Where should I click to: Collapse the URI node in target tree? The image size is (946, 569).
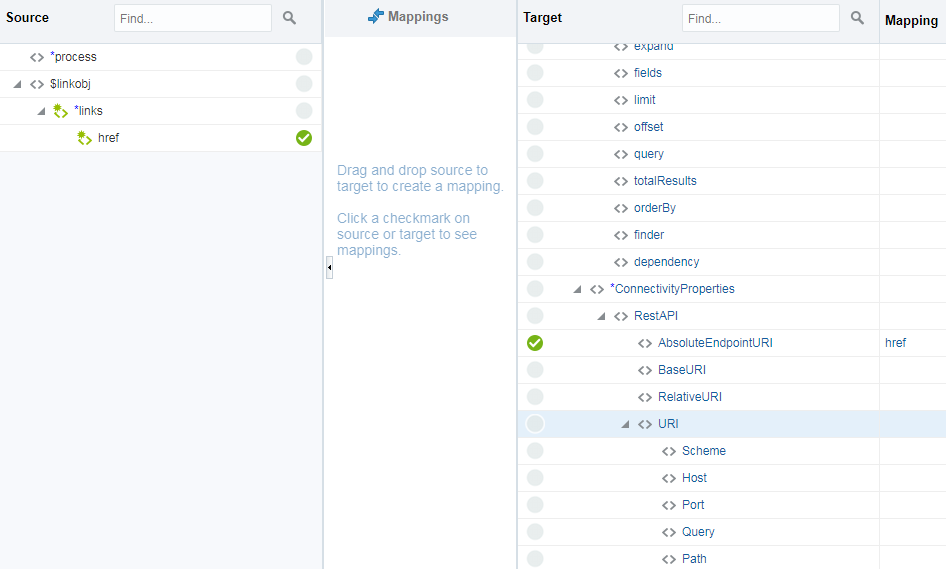[625, 424]
